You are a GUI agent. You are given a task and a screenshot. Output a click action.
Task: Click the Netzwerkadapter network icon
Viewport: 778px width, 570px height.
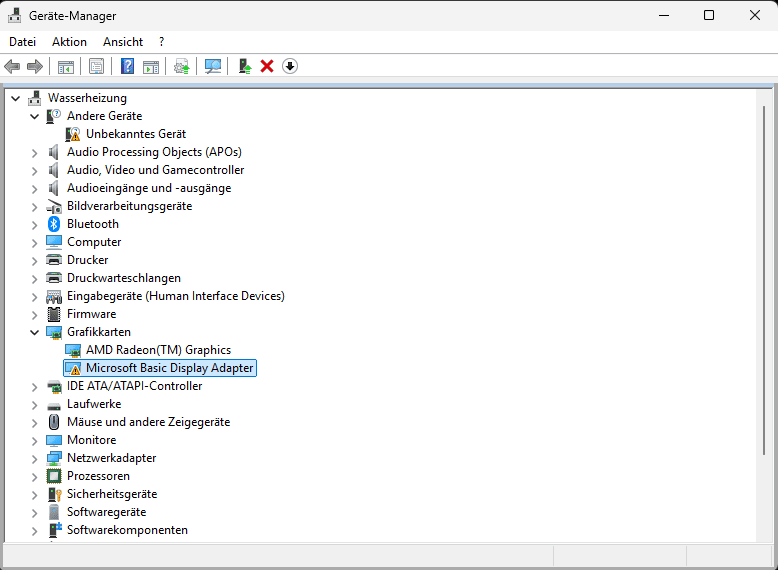pyautogui.click(x=54, y=458)
